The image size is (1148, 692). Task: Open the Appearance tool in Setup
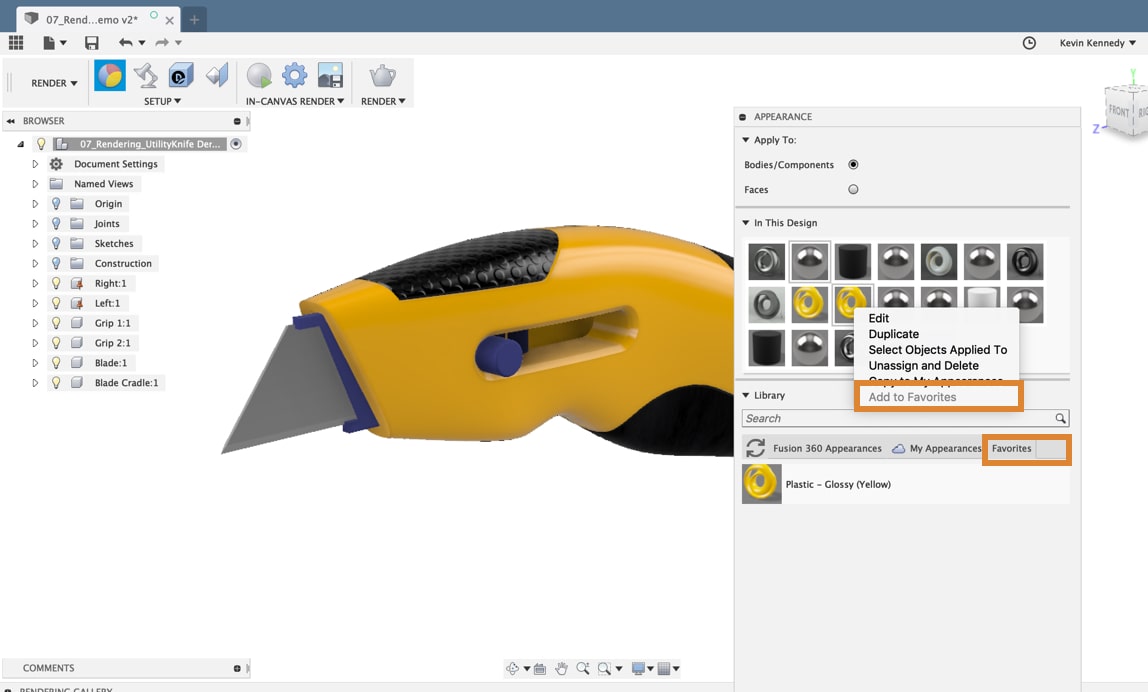tap(110, 75)
